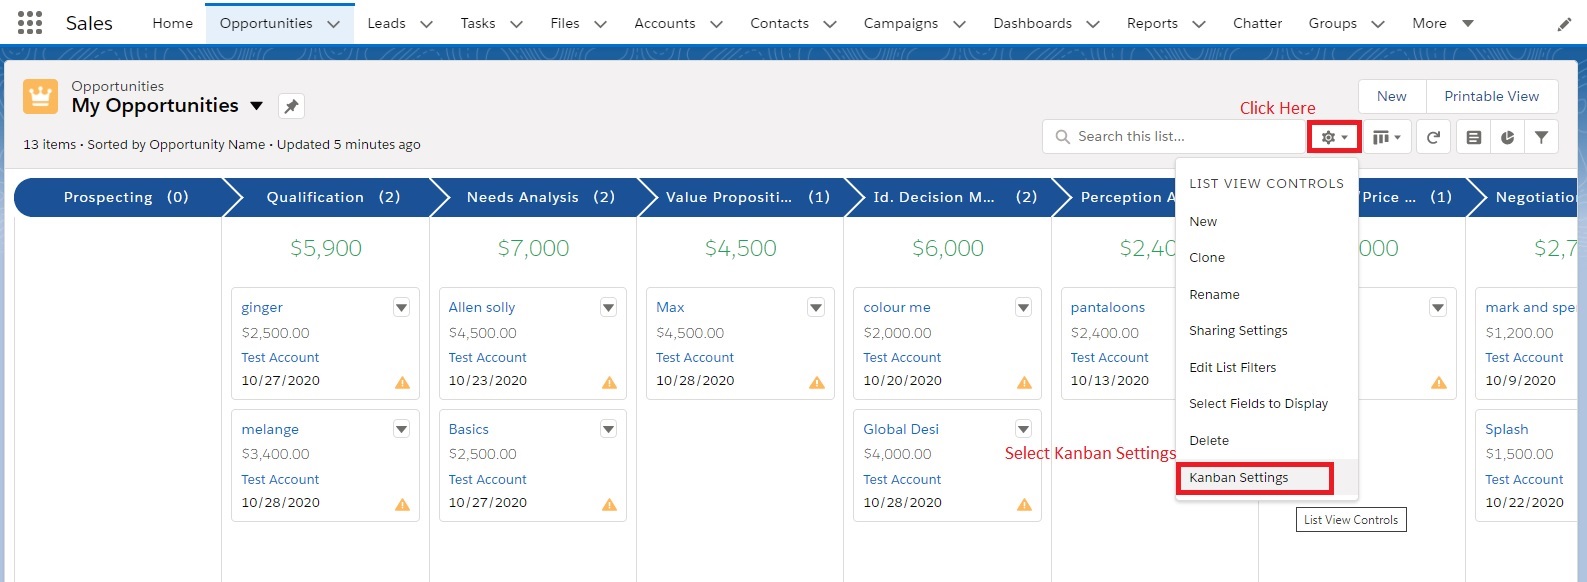This screenshot has height=582, width=1587.
Task: Pin this list view
Action: 291,106
